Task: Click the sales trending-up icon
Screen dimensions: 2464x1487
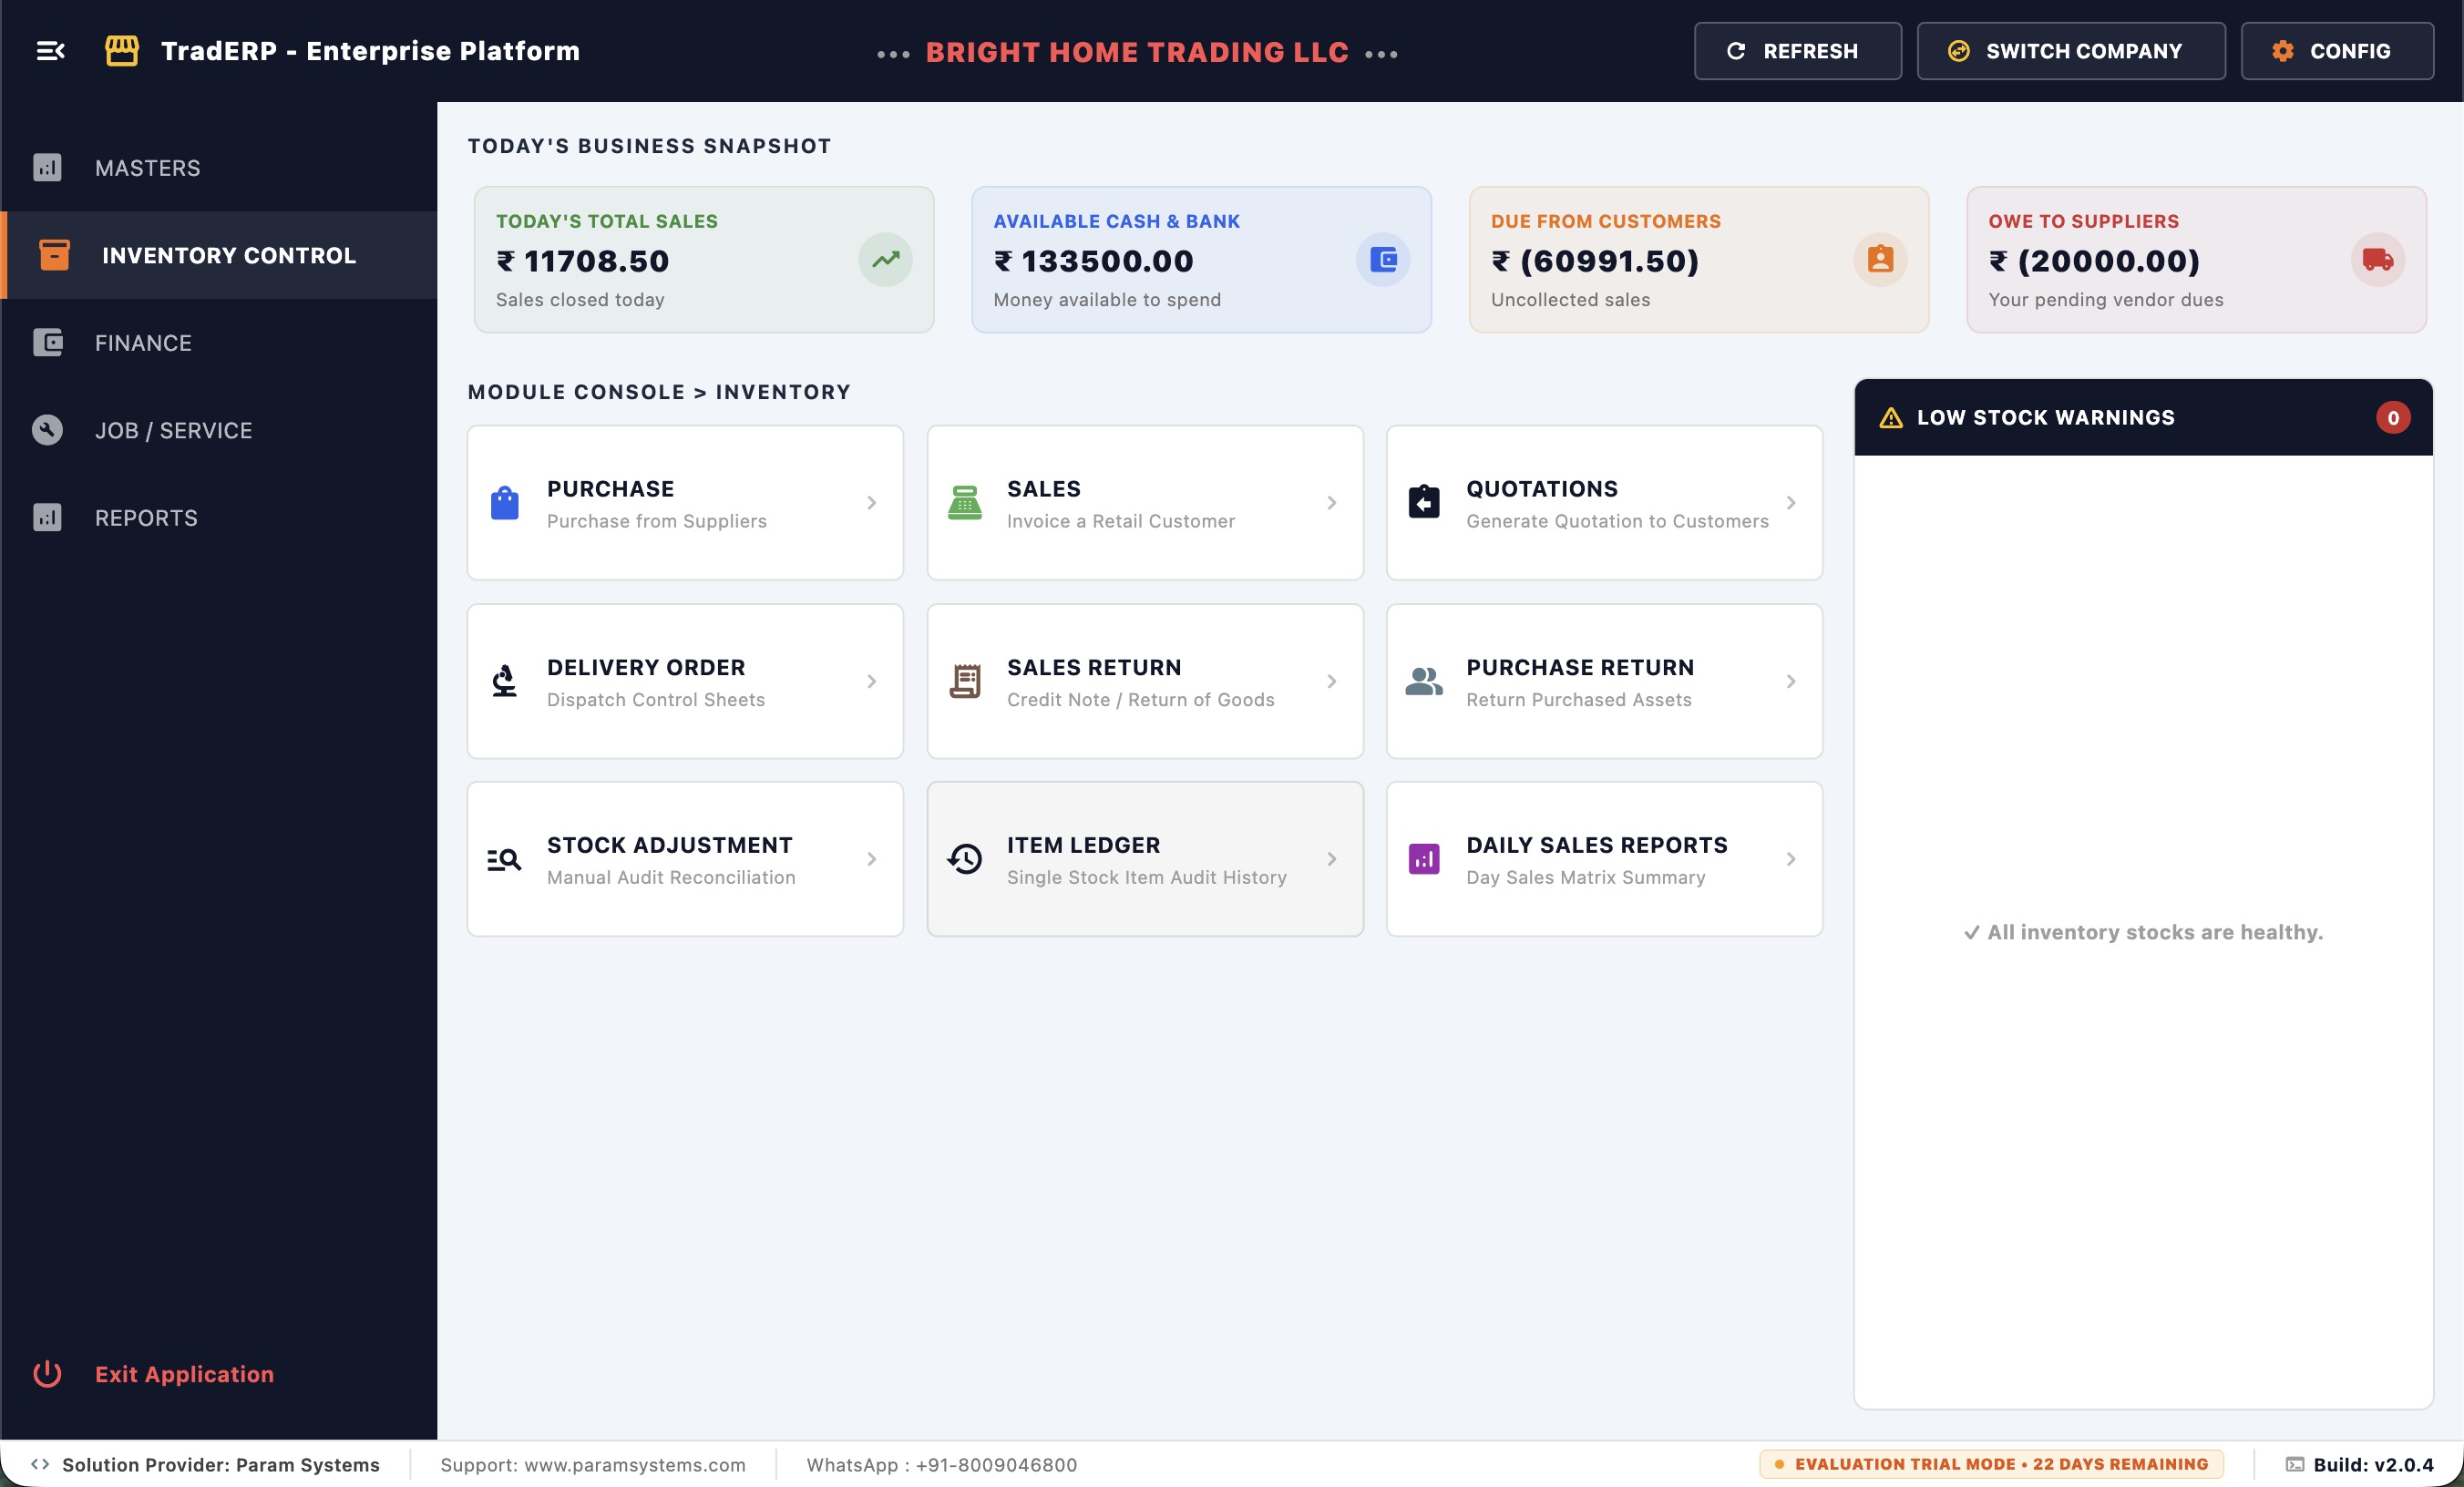Action: (885, 260)
